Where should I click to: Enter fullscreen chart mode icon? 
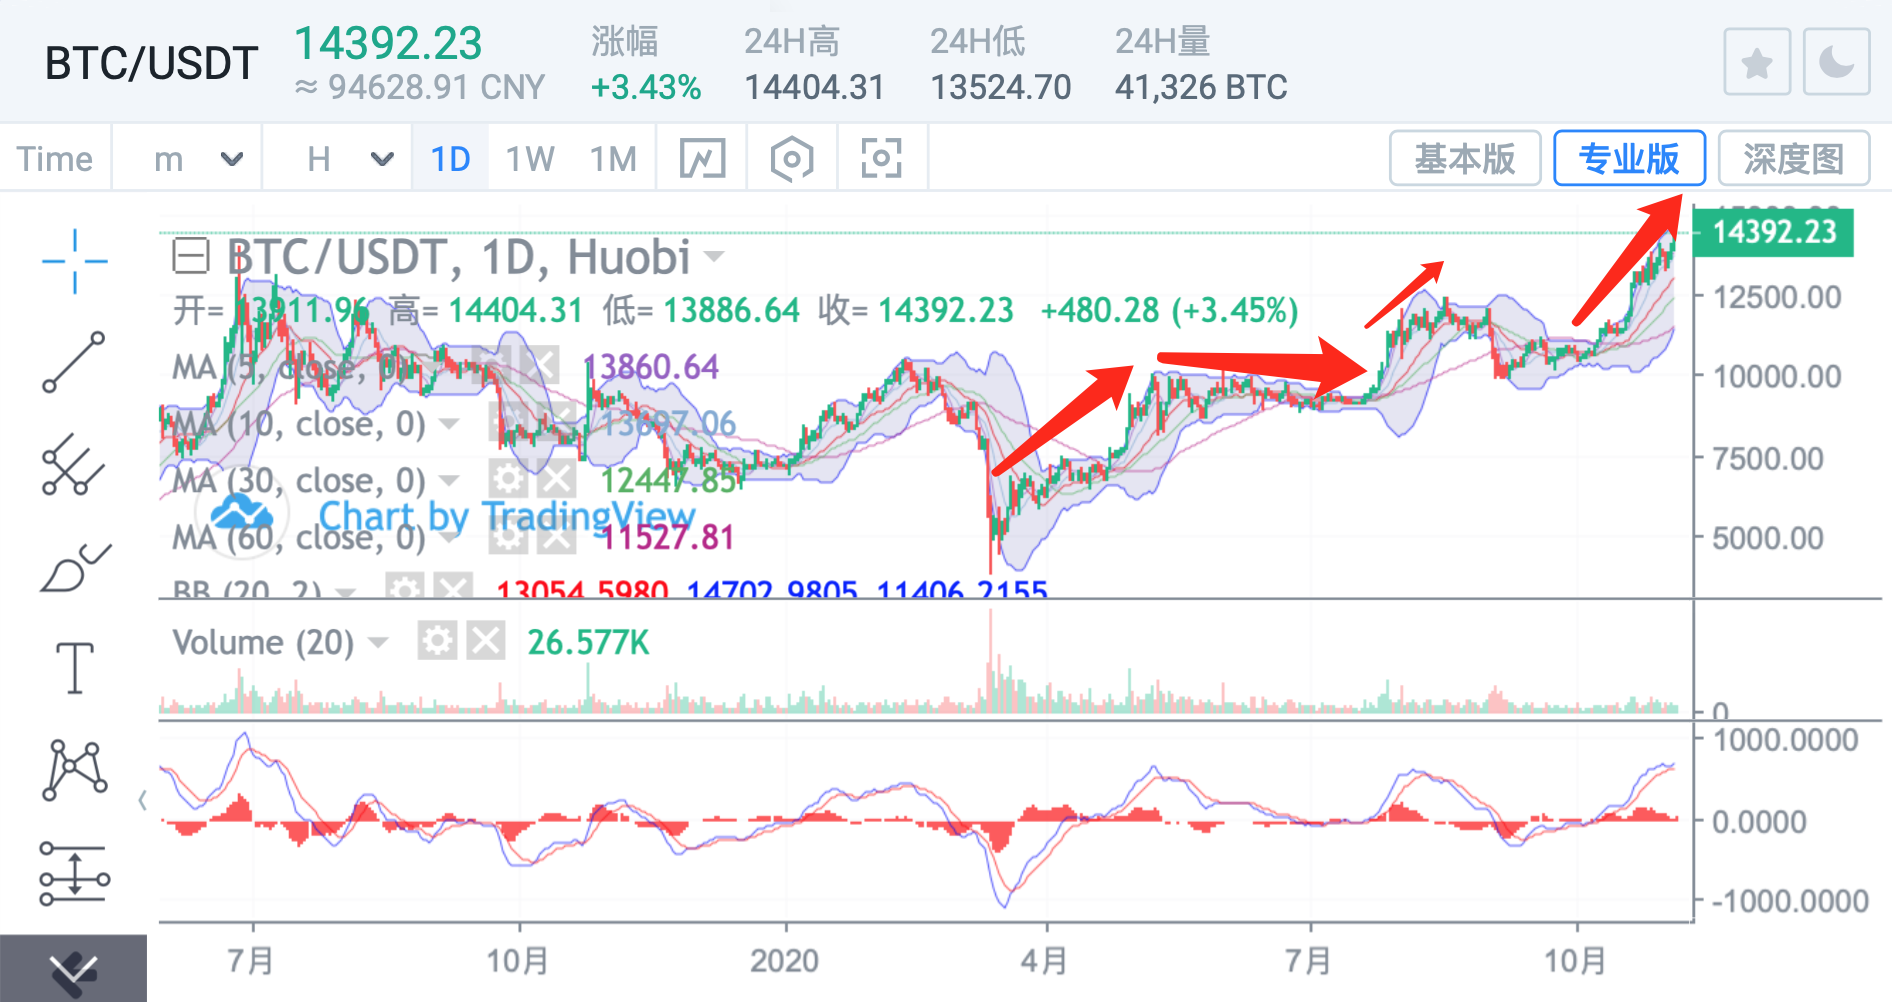[882, 158]
